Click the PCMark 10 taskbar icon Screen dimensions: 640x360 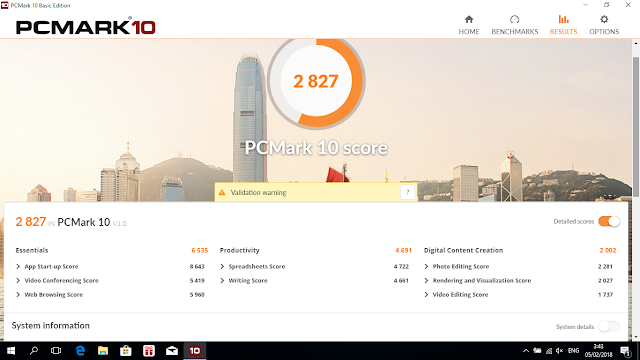(195, 351)
